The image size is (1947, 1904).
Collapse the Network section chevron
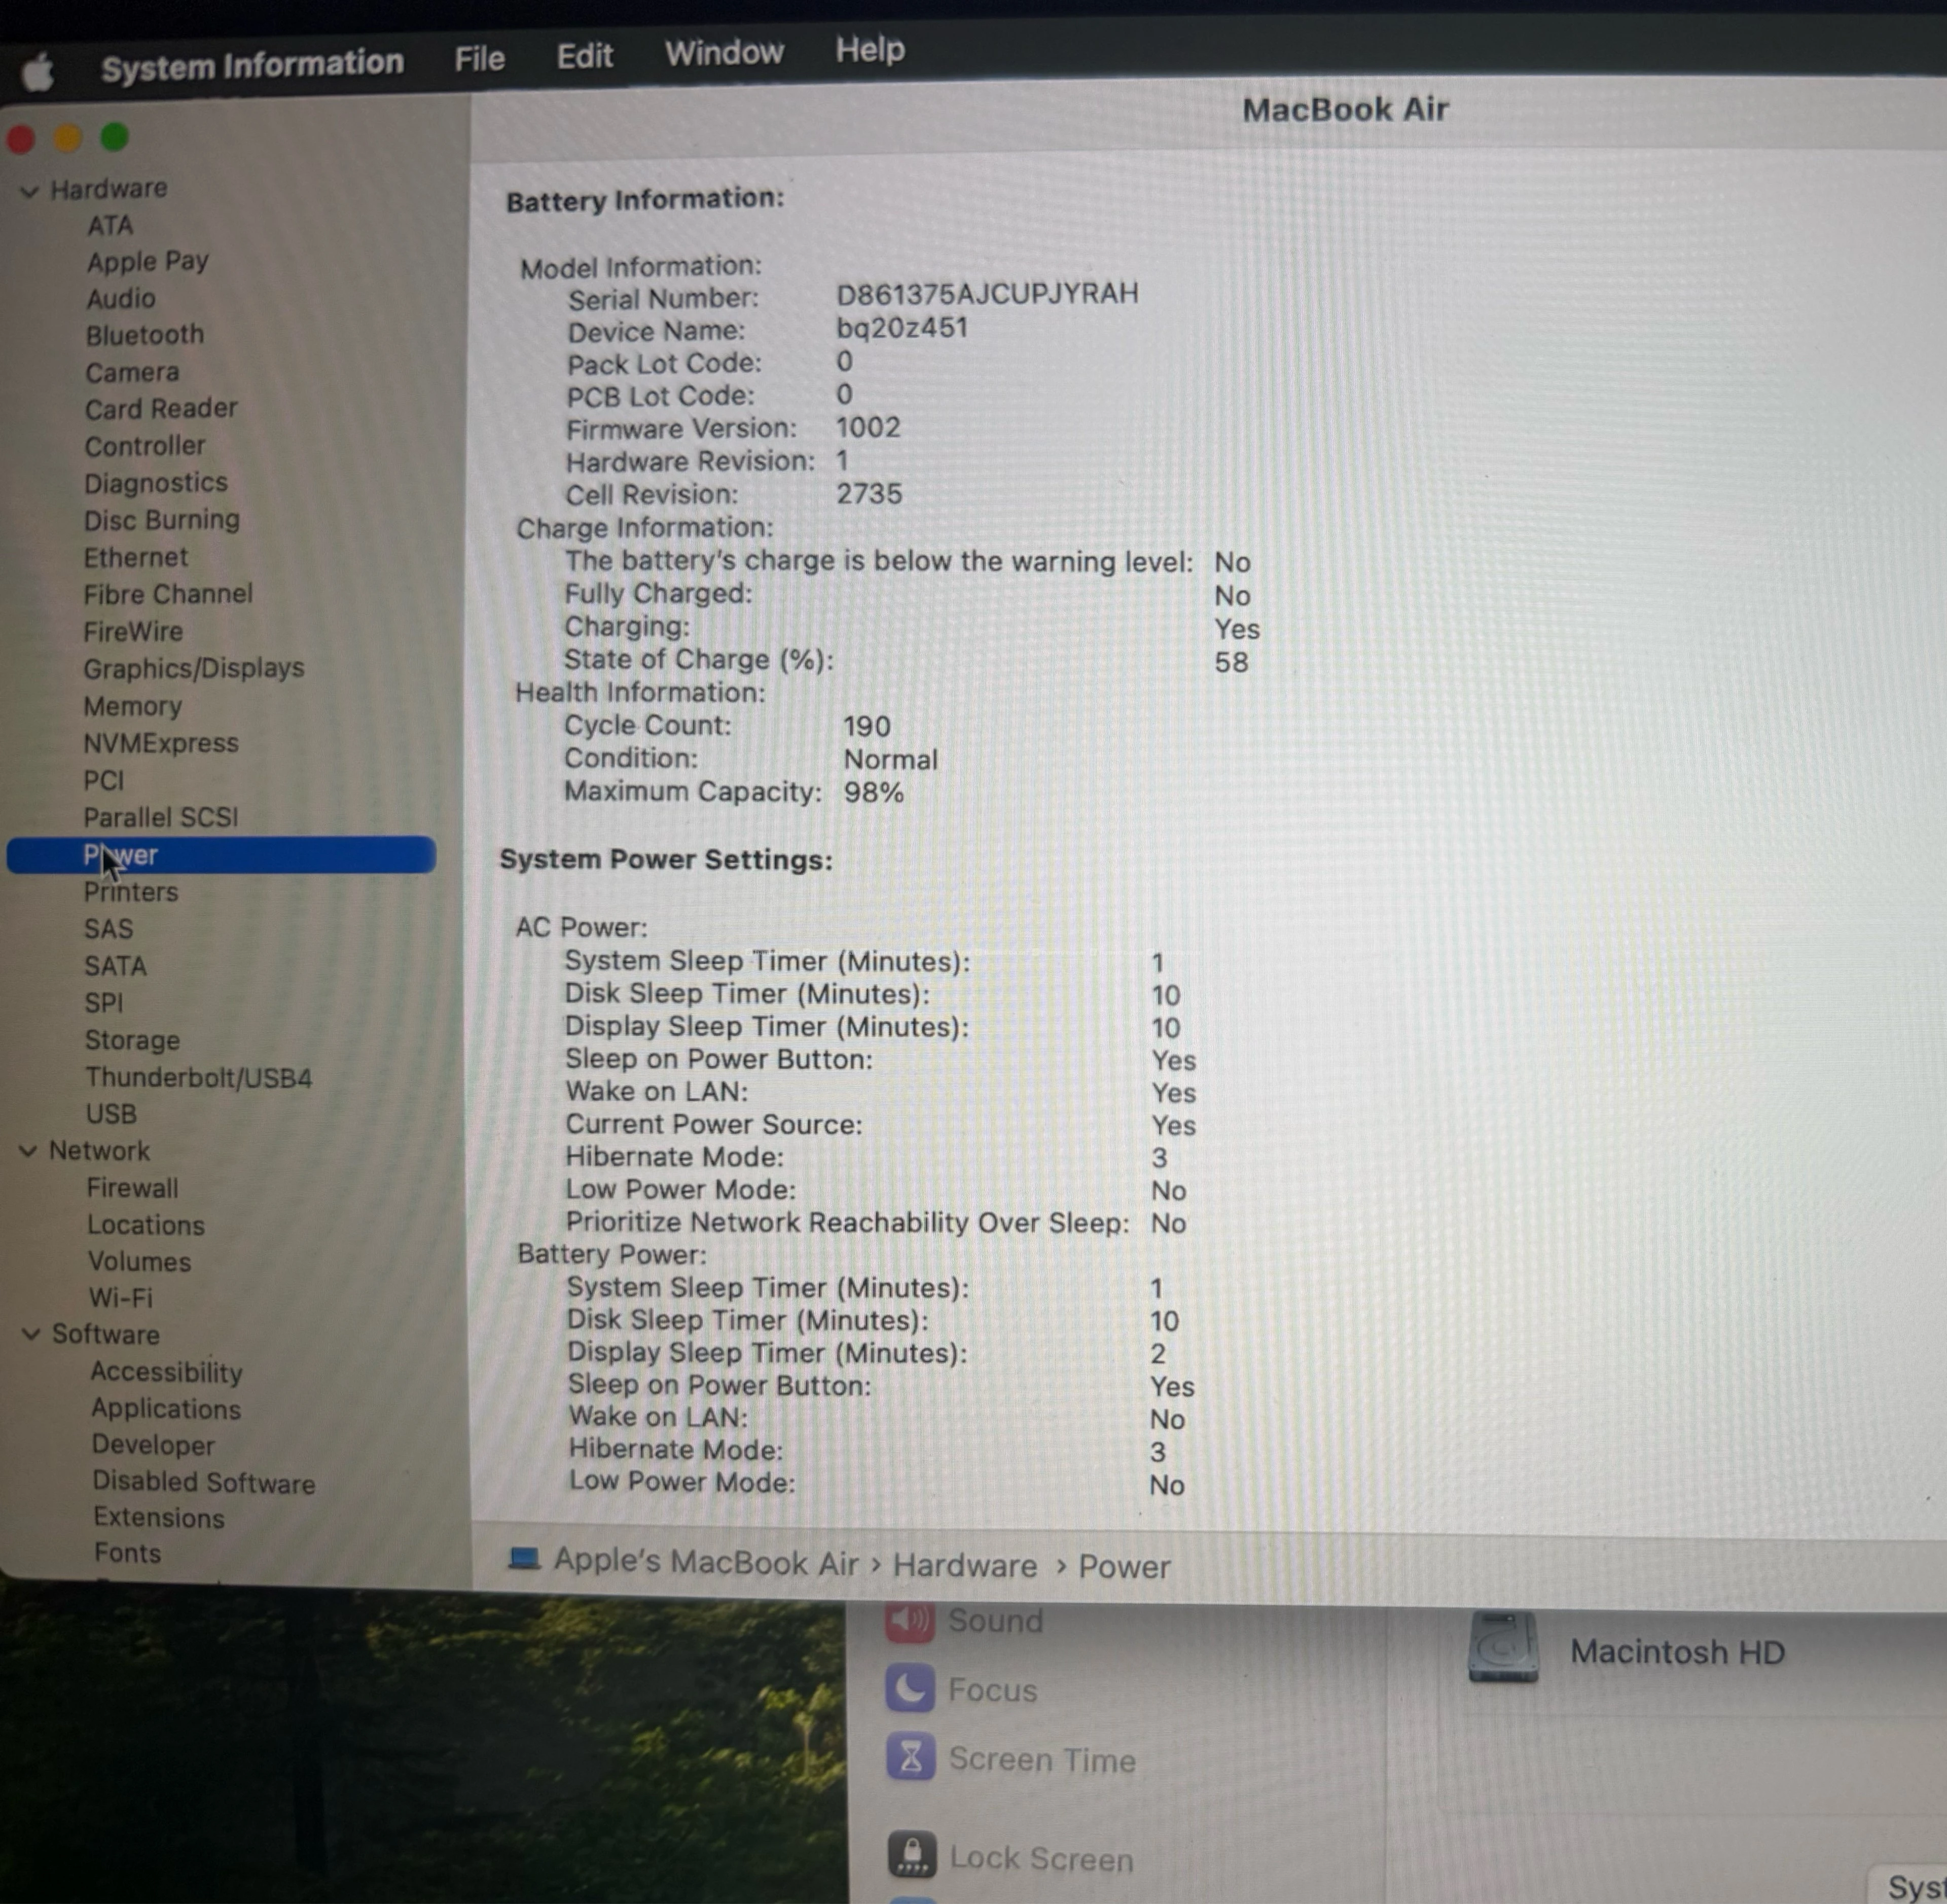click(29, 1151)
